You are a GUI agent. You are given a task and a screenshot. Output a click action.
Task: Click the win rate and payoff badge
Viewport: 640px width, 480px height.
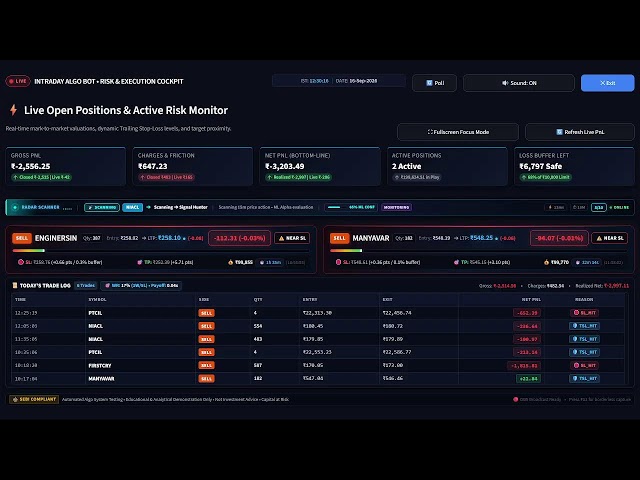click(x=142, y=285)
